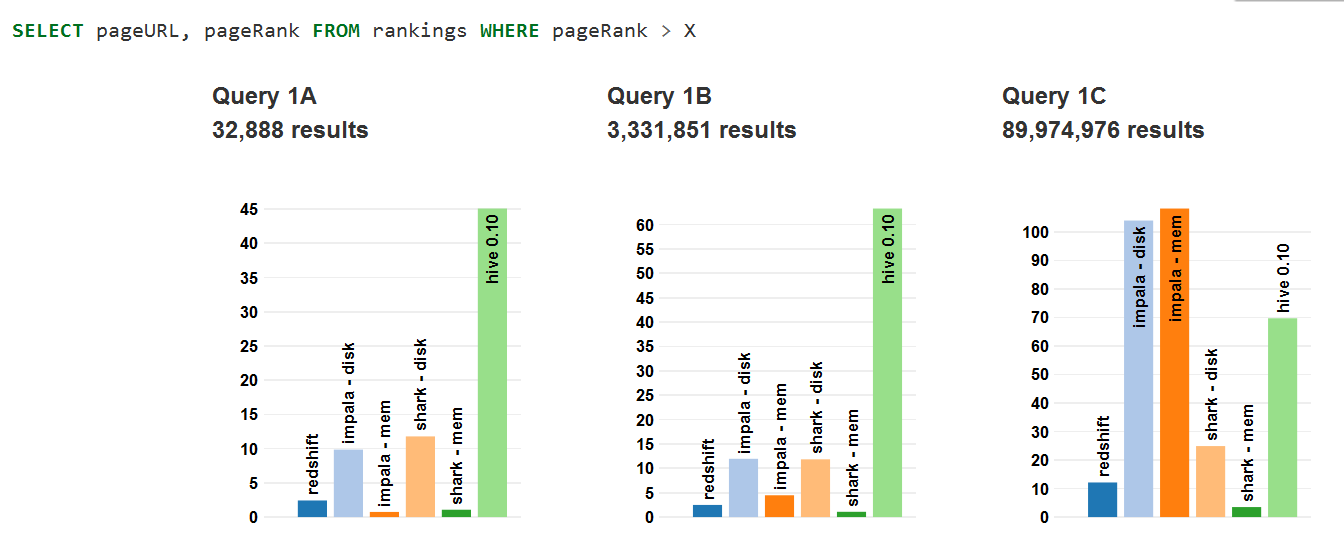Screen dimensions: 1344x546
Task: Click the impala - mem bar in Query 1C
Action: click(x=1174, y=363)
